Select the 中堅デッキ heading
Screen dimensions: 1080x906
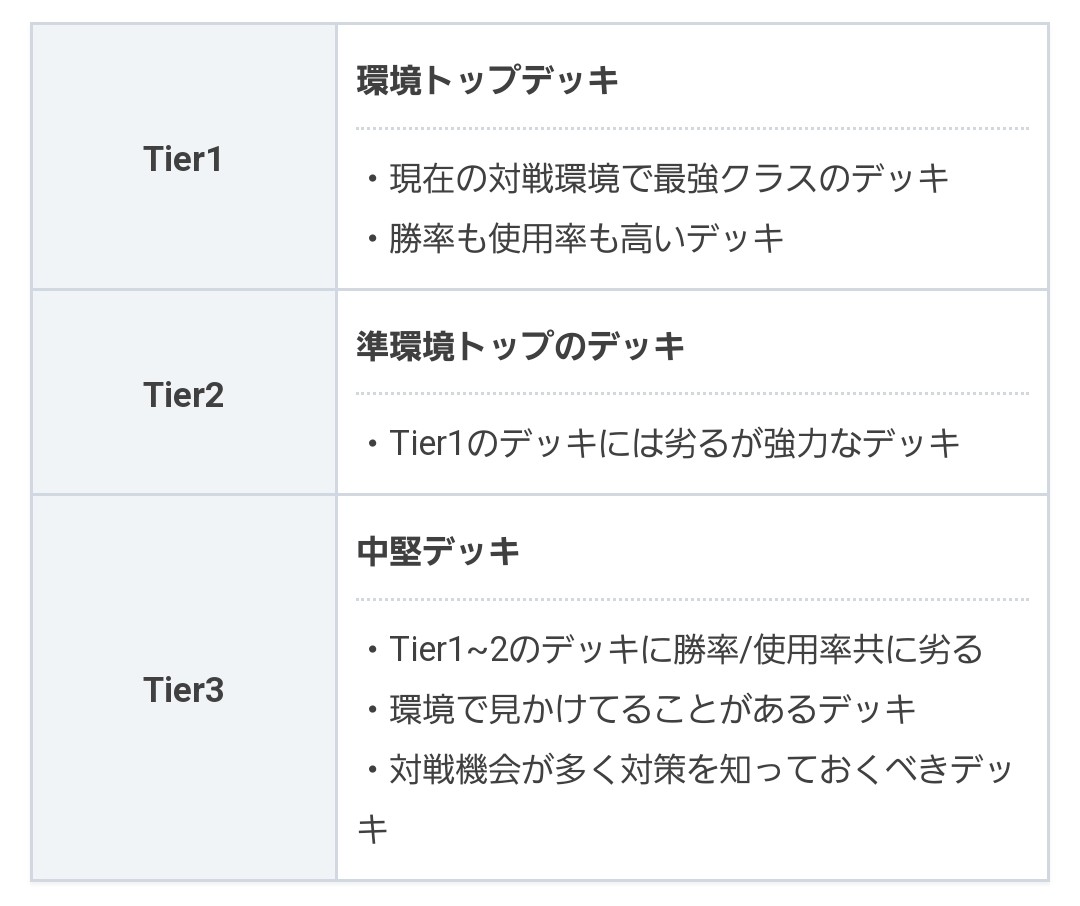pos(438,551)
